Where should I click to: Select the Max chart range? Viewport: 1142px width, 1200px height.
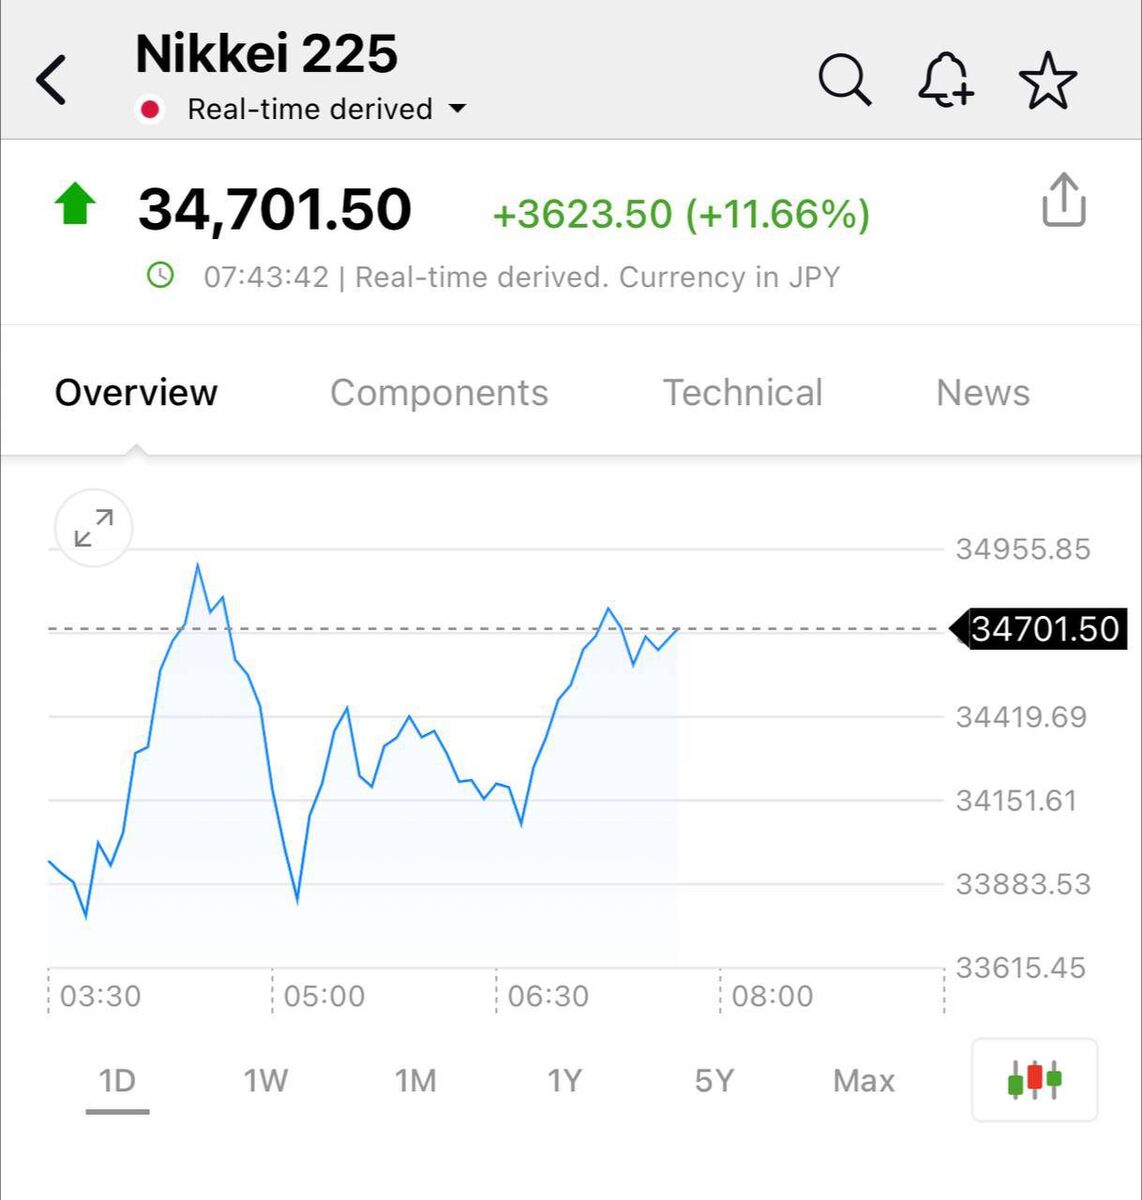point(863,1080)
